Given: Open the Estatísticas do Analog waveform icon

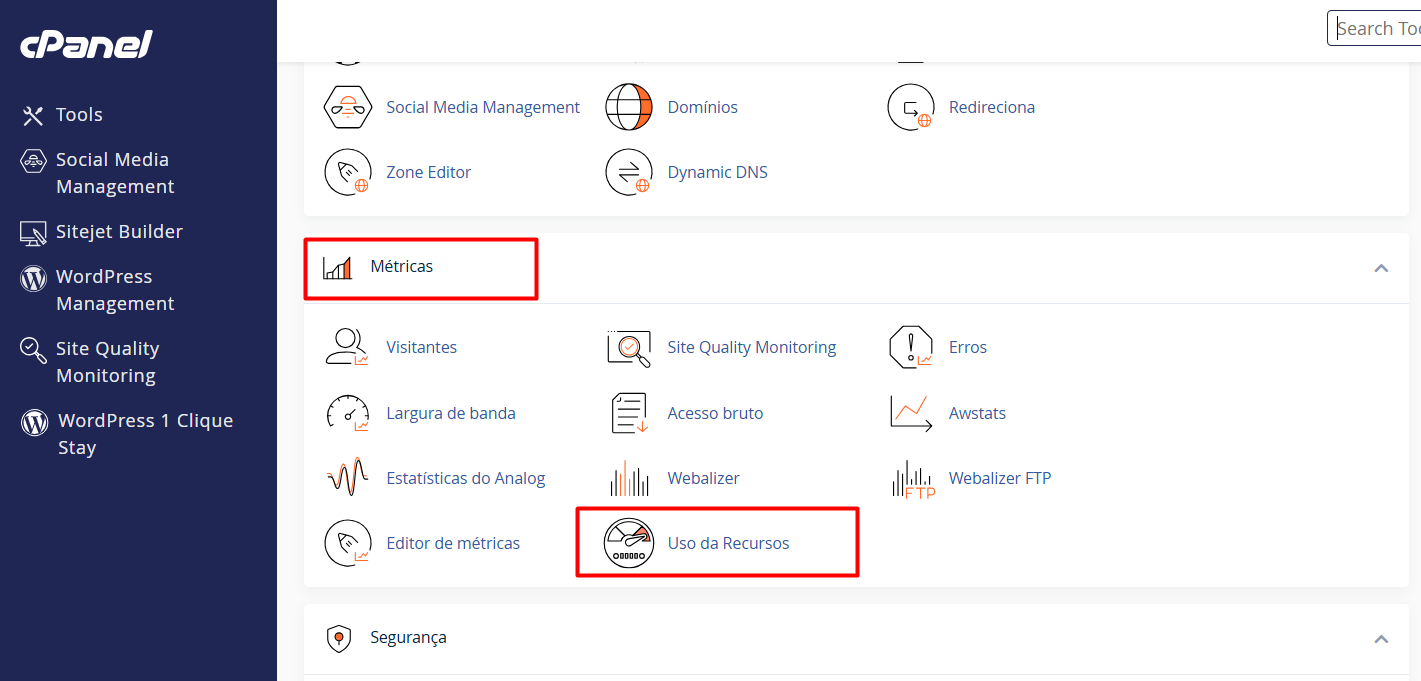Looking at the screenshot, I should [348, 478].
